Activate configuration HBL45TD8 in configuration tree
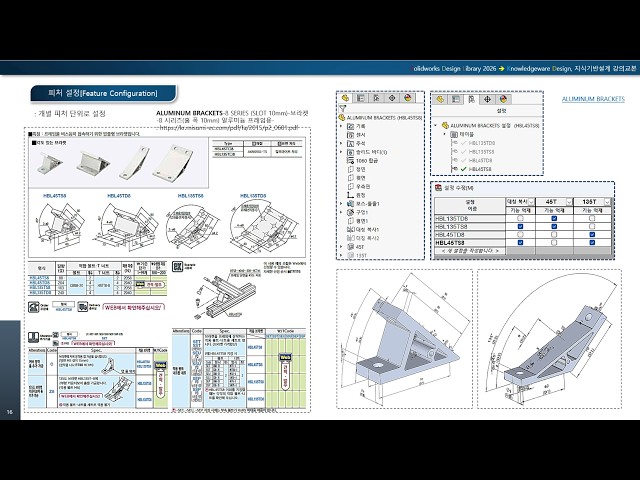Screen dimensions: 640x480 click(x=480, y=160)
